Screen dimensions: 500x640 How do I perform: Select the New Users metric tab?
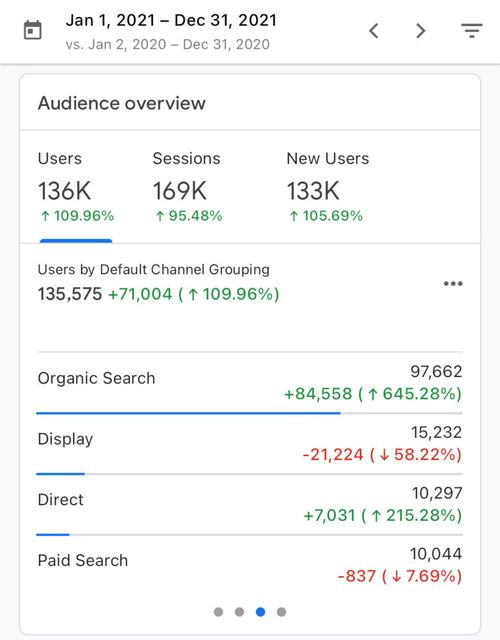(x=327, y=187)
